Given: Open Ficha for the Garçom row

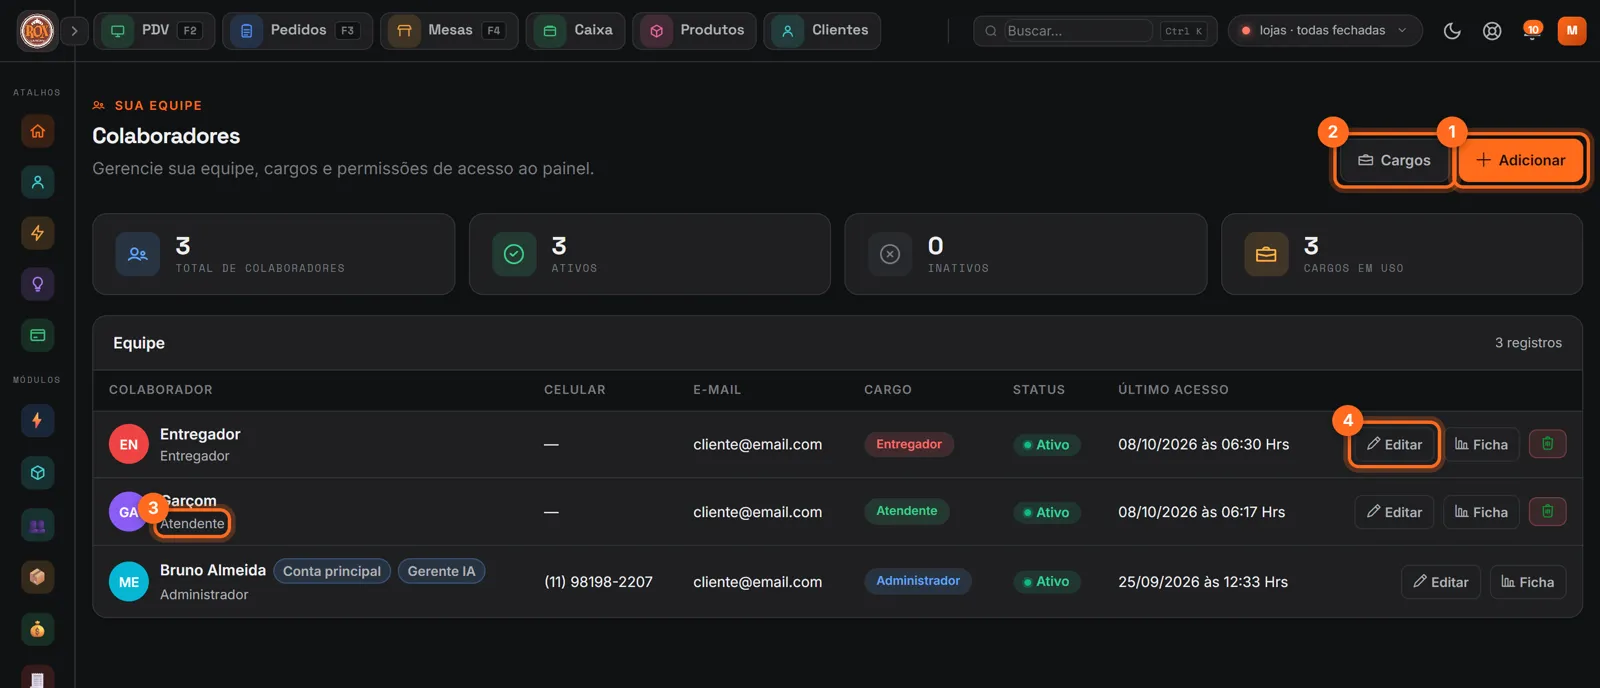Looking at the screenshot, I should click(x=1481, y=512).
